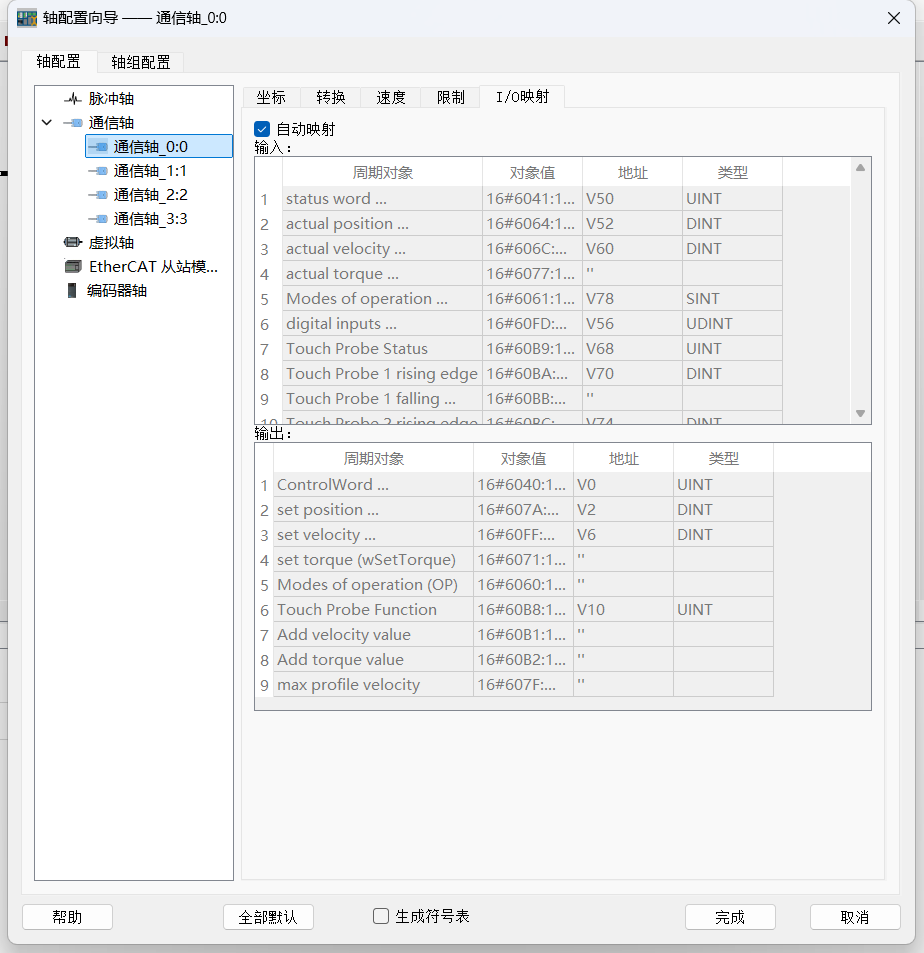Open the 转换 tab
924x953 pixels.
pyautogui.click(x=331, y=97)
